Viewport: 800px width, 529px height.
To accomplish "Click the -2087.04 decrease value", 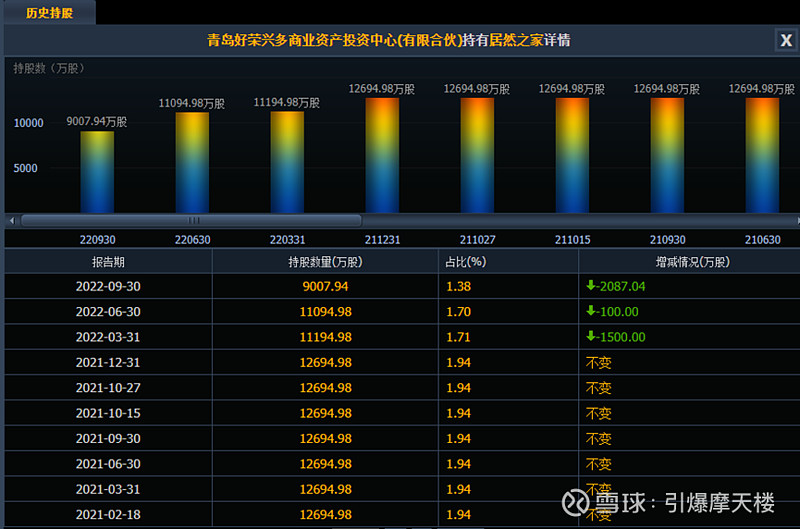I will 620,286.
